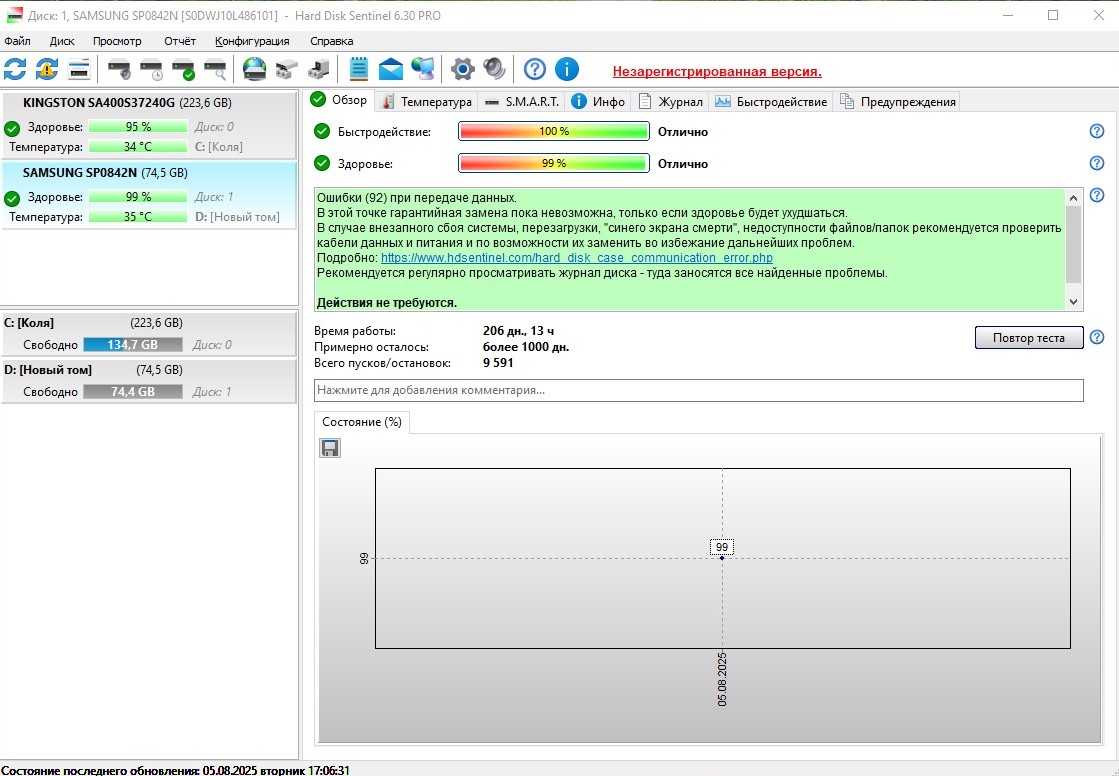Click the Незарегистрированная версия link
This screenshot has width=1119, height=776.
(717, 72)
